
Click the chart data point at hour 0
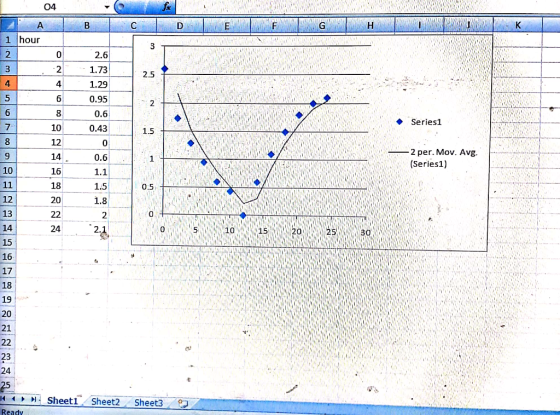(x=164, y=69)
